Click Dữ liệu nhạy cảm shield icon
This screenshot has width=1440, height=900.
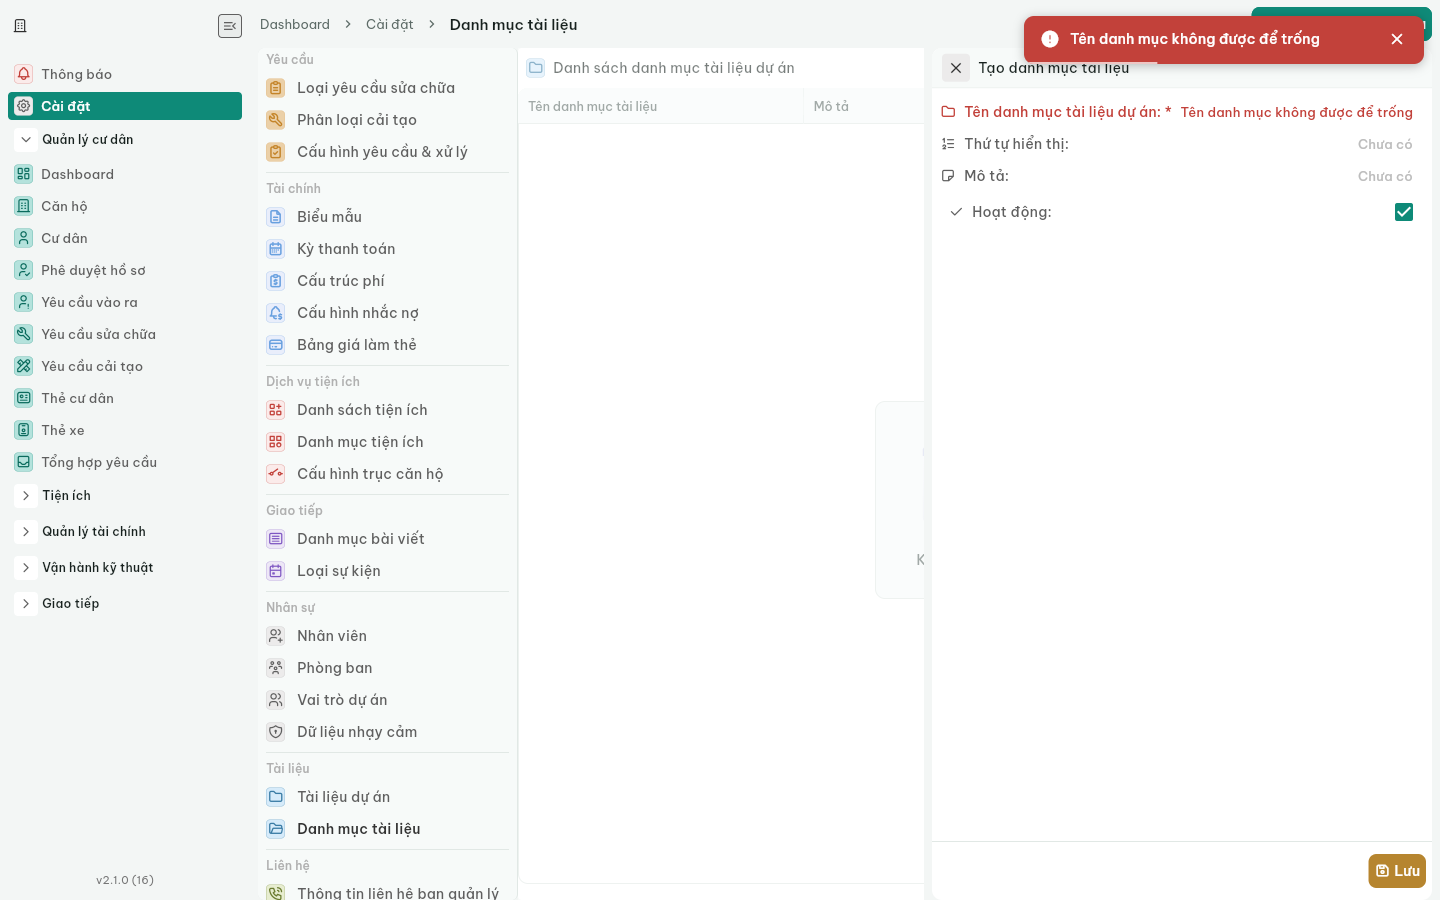[276, 732]
